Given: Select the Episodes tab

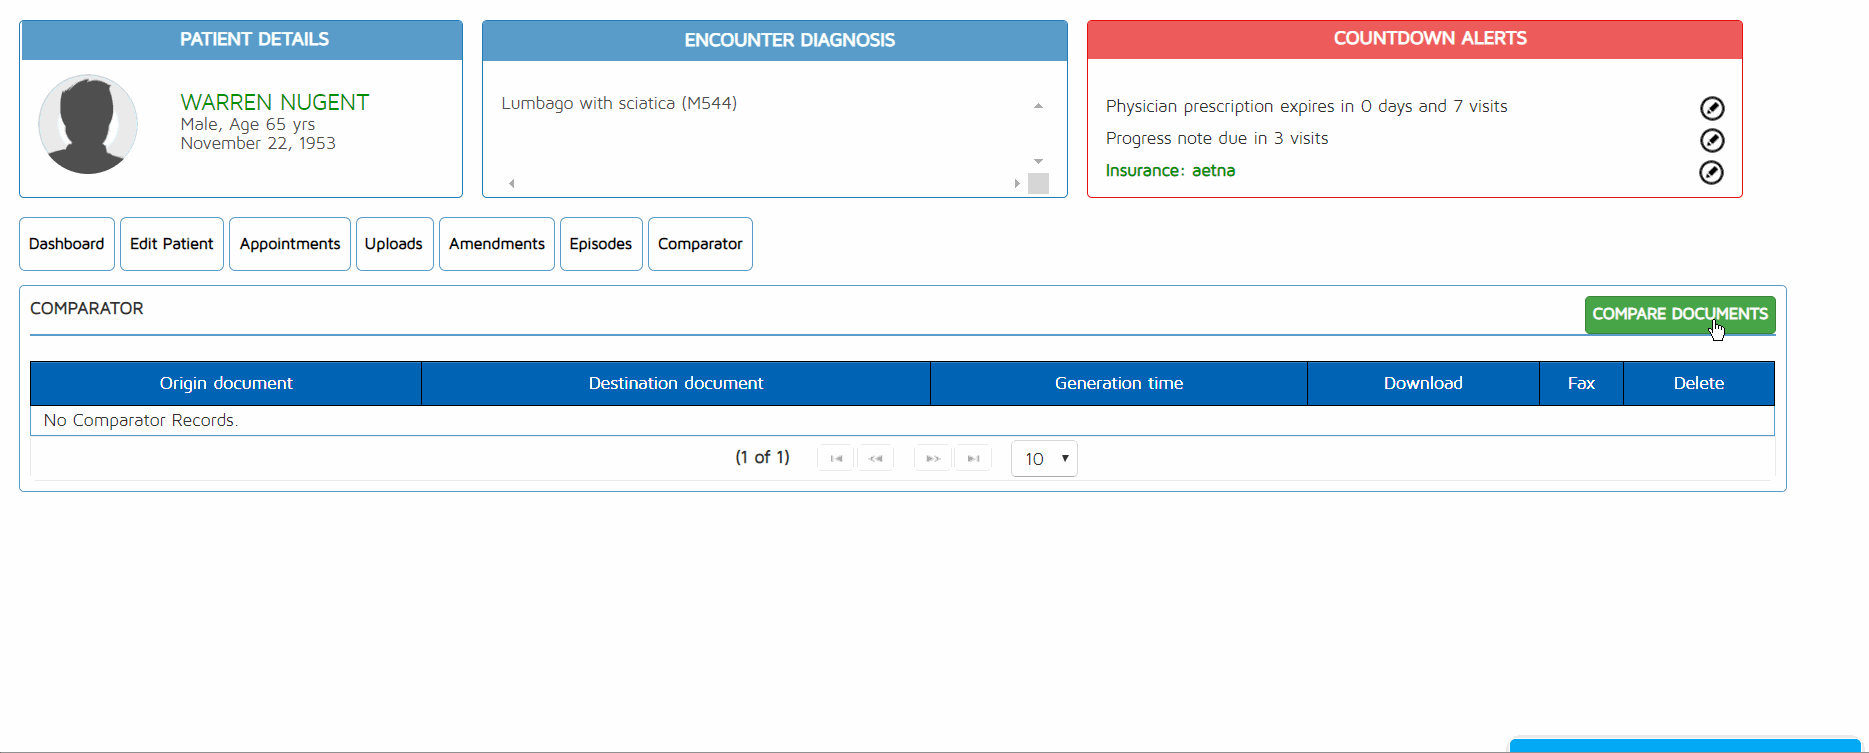Looking at the screenshot, I should [601, 244].
